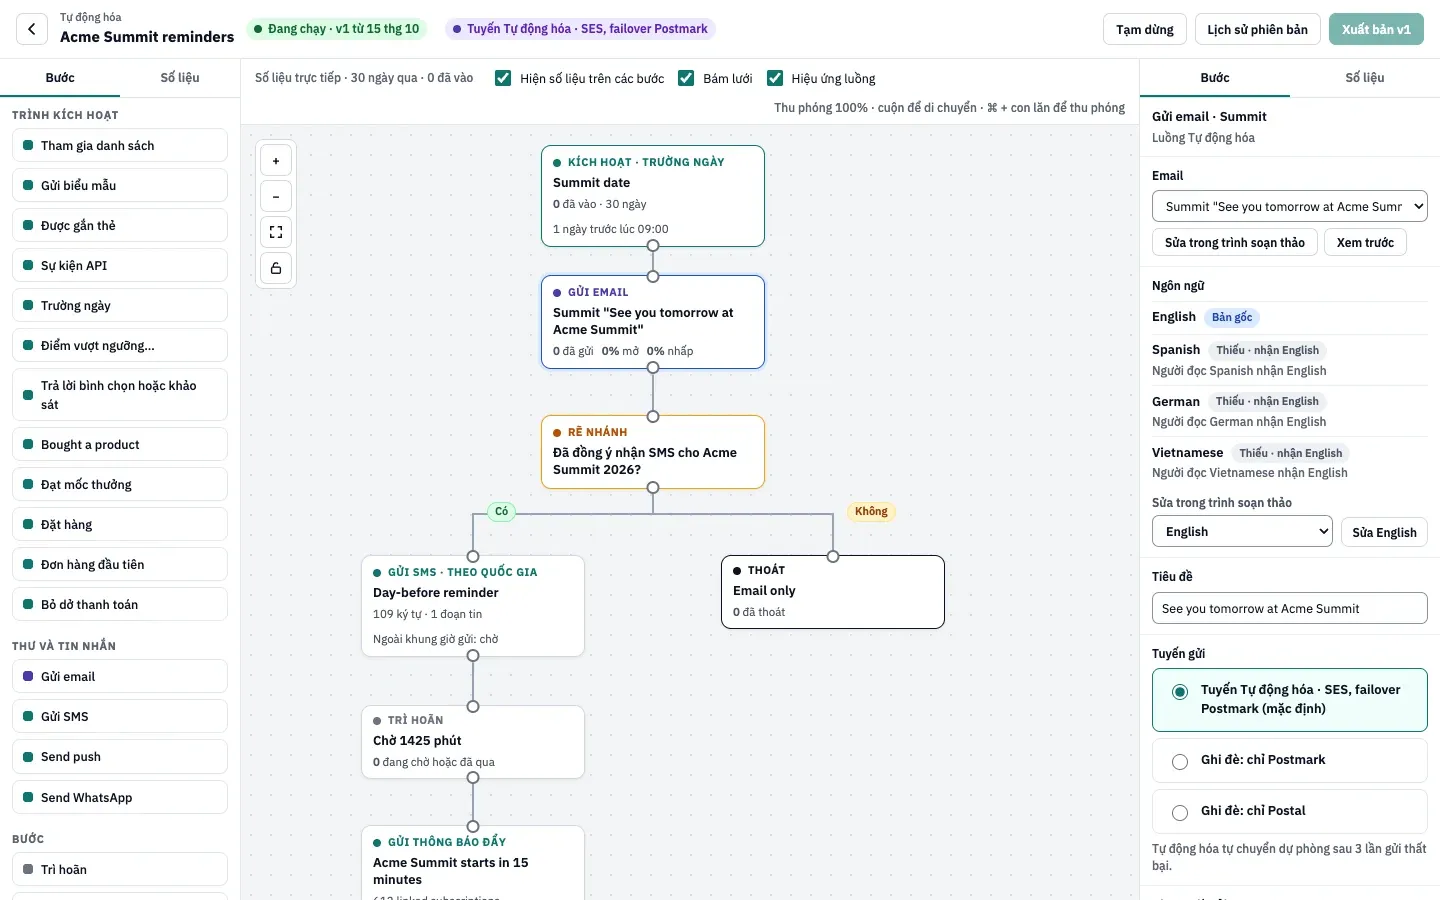Screen dimensions: 1440x900
Task: Add the Gửi SMS step
Action: (x=120, y=716)
